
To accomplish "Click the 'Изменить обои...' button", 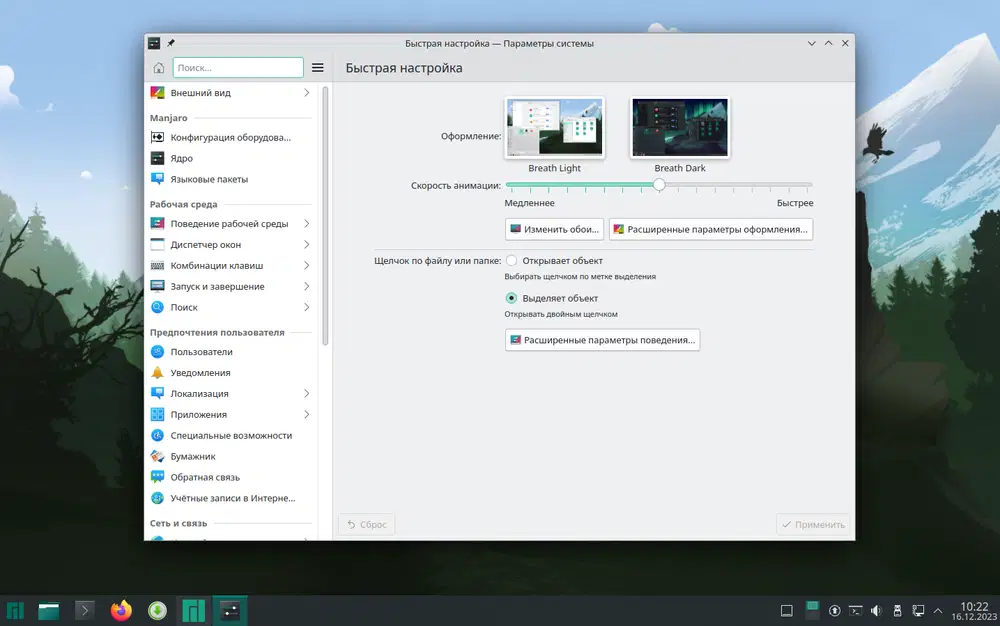I will pyautogui.click(x=554, y=229).
